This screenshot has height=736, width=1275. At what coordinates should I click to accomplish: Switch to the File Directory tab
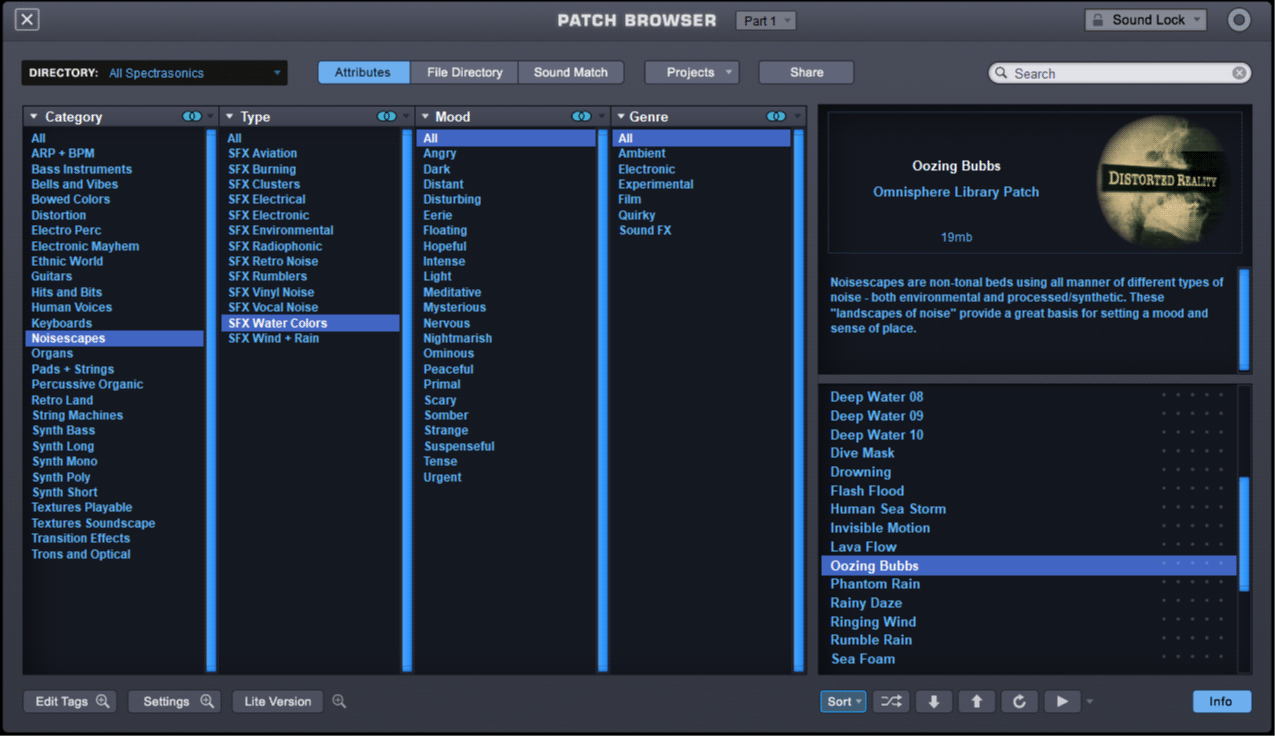point(465,73)
